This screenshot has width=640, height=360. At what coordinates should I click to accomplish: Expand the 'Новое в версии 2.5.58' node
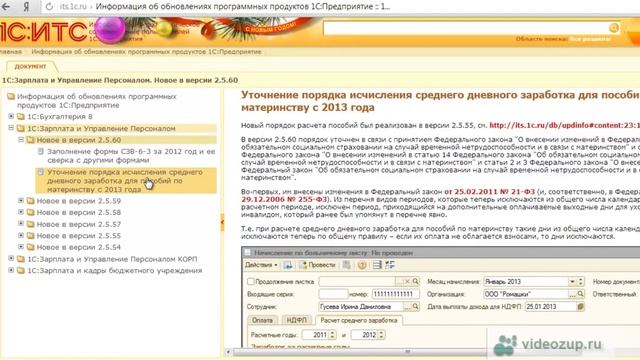[x=21, y=212]
